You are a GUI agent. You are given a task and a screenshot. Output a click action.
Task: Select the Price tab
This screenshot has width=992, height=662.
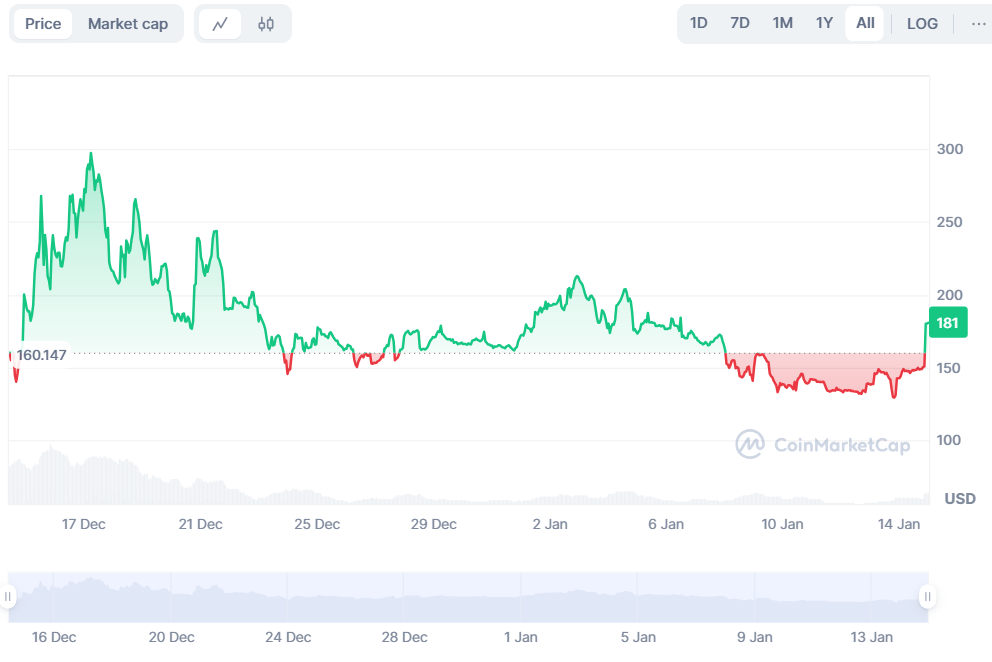pyautogui.click(x=43, y=24)
